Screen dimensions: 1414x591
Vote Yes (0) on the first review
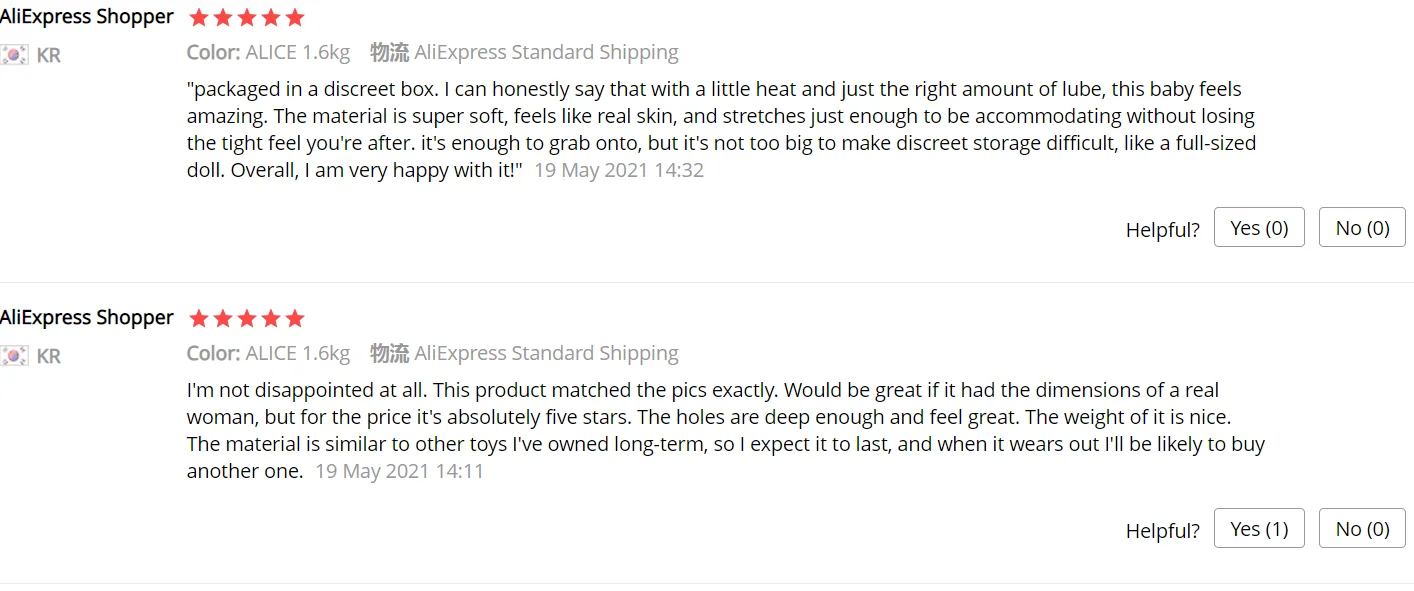pos(1258,228)
